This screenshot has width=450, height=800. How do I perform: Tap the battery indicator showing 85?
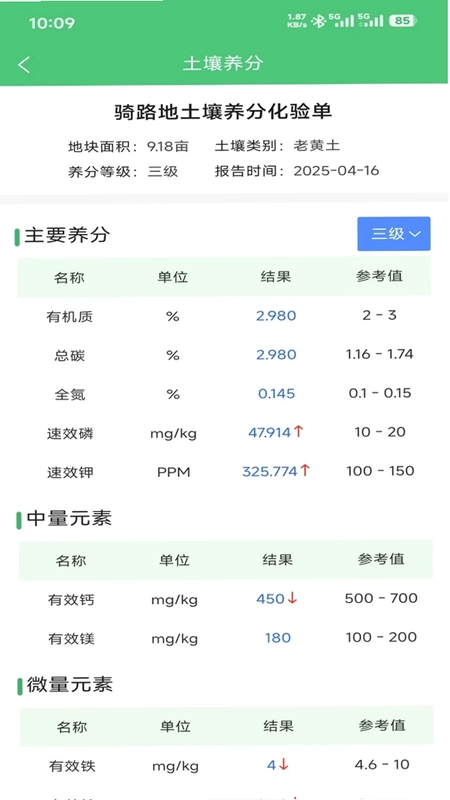(x=403, y=21)
